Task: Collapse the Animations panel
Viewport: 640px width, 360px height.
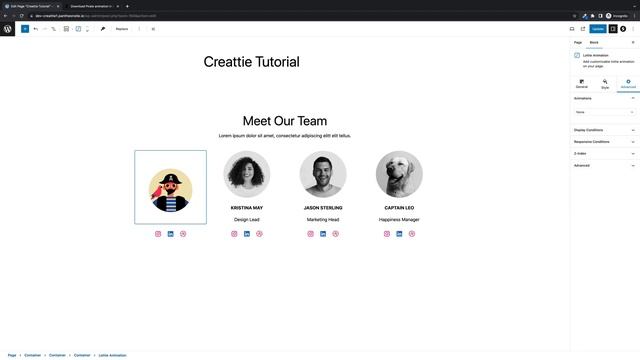Action: coord(604,98)
